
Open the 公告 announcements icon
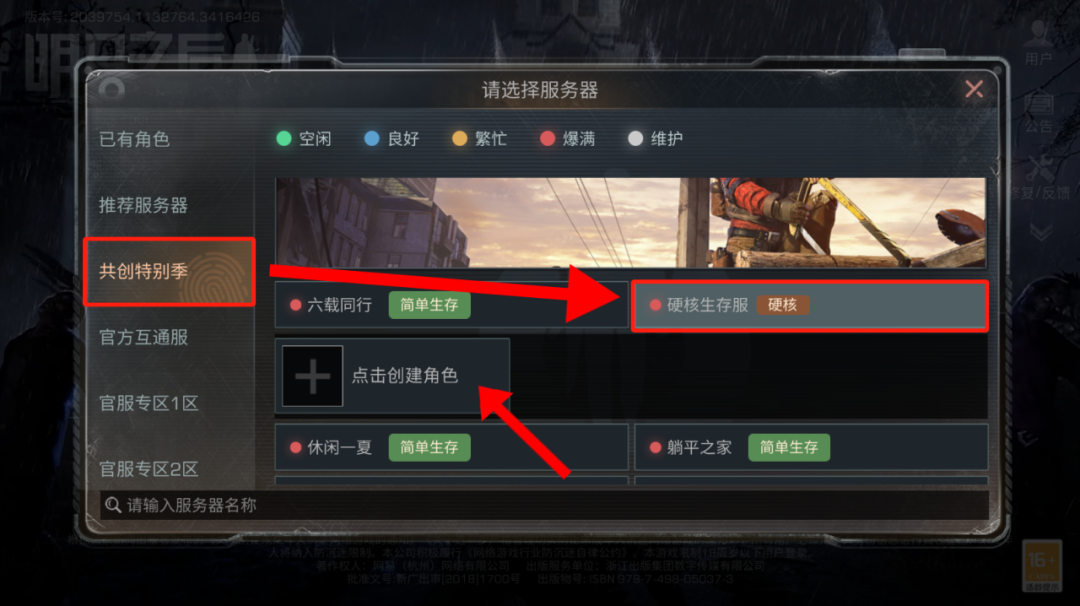tap(1039, 114)
